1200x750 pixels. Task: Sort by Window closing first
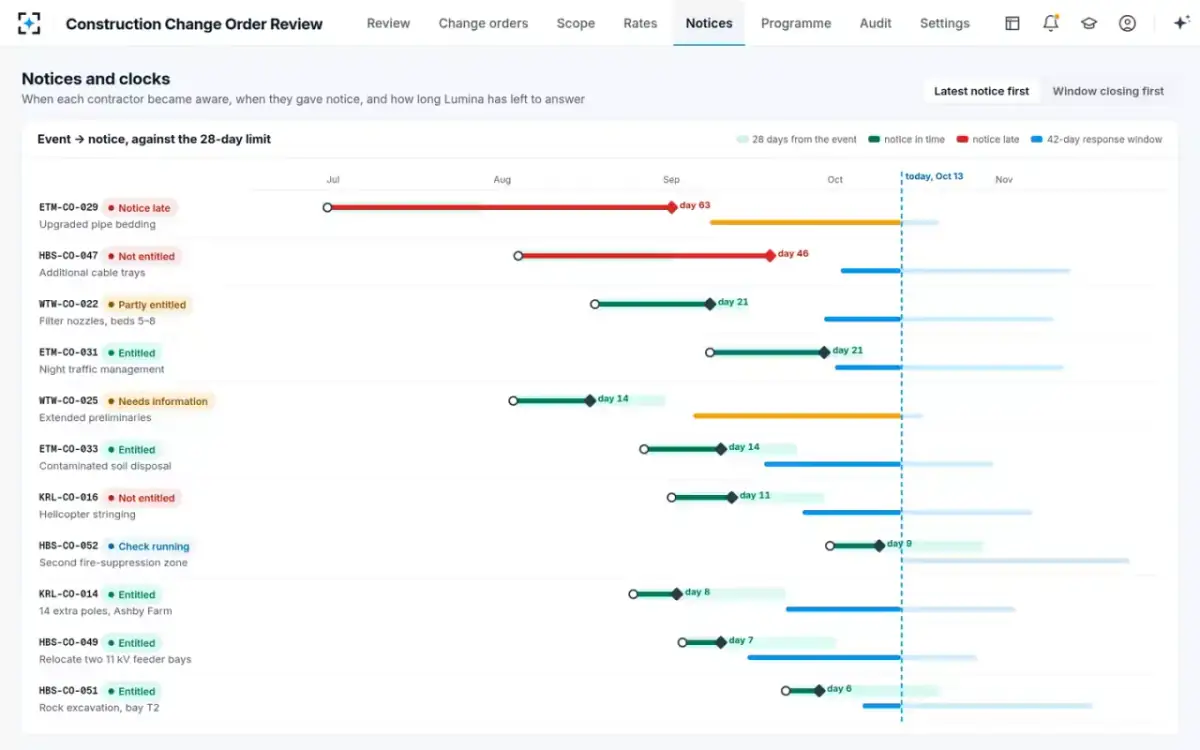click(x=1108, y=91)
